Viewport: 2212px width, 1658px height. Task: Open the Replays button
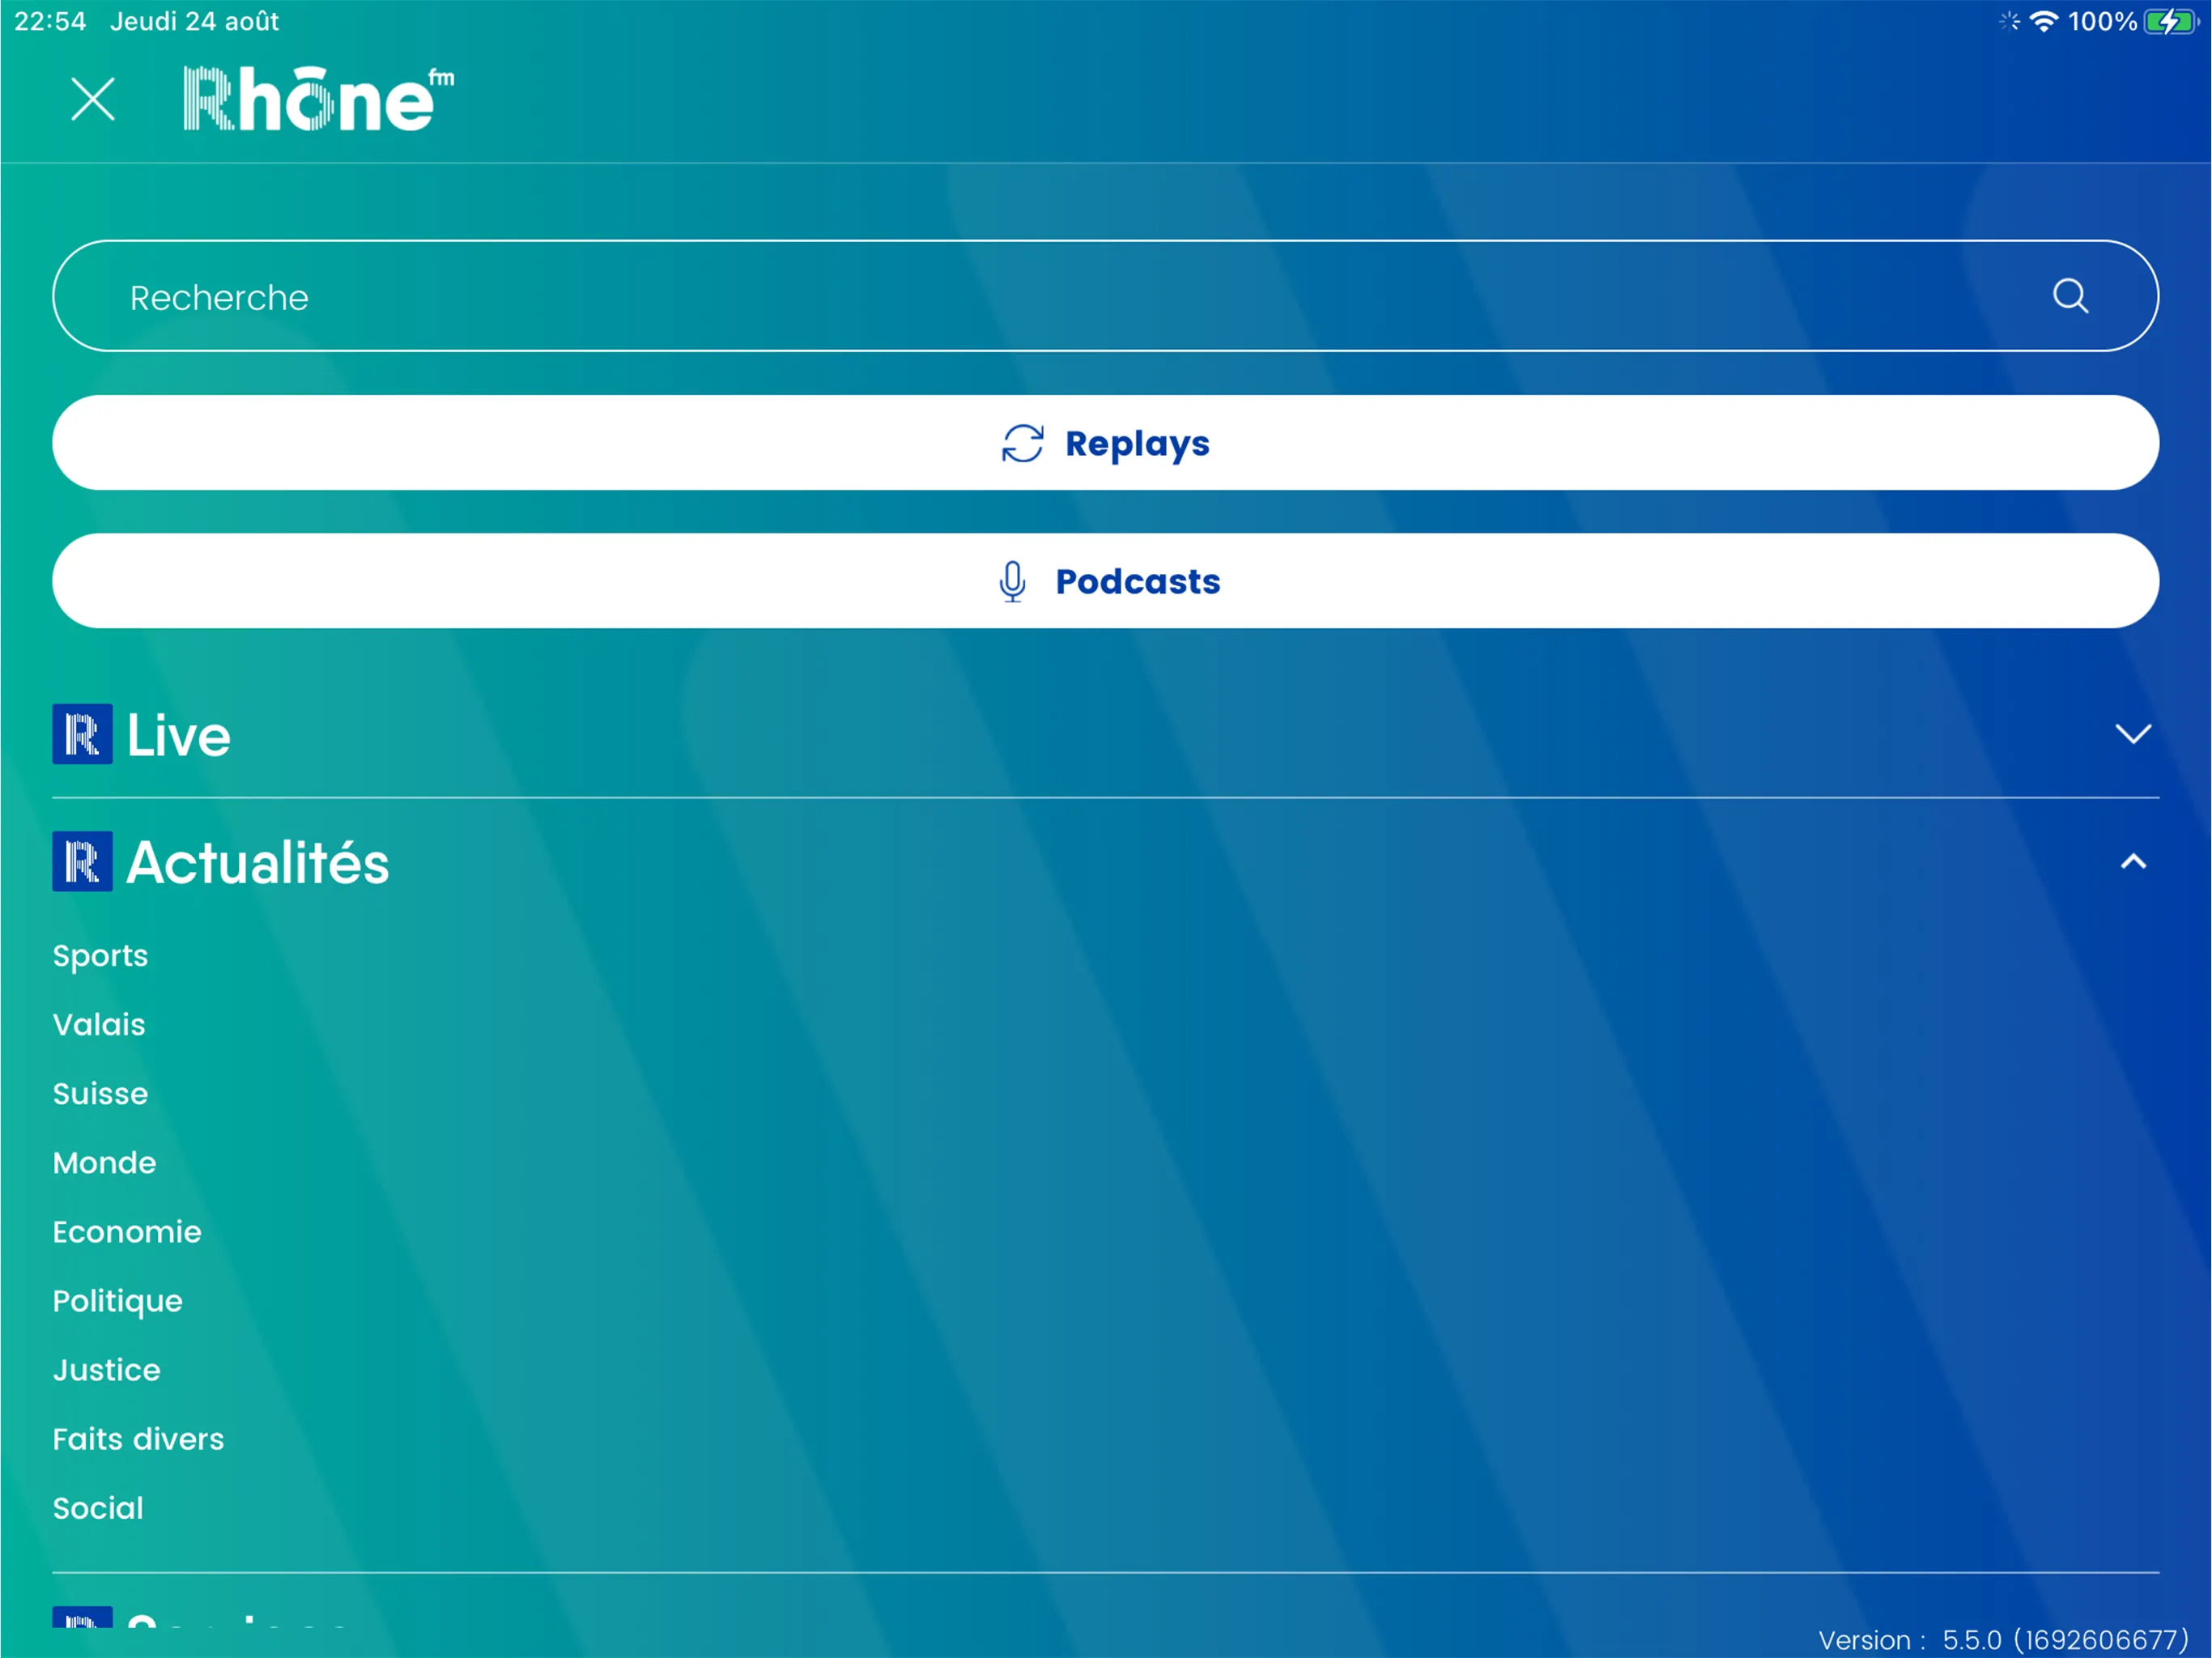coord(1105,443)
